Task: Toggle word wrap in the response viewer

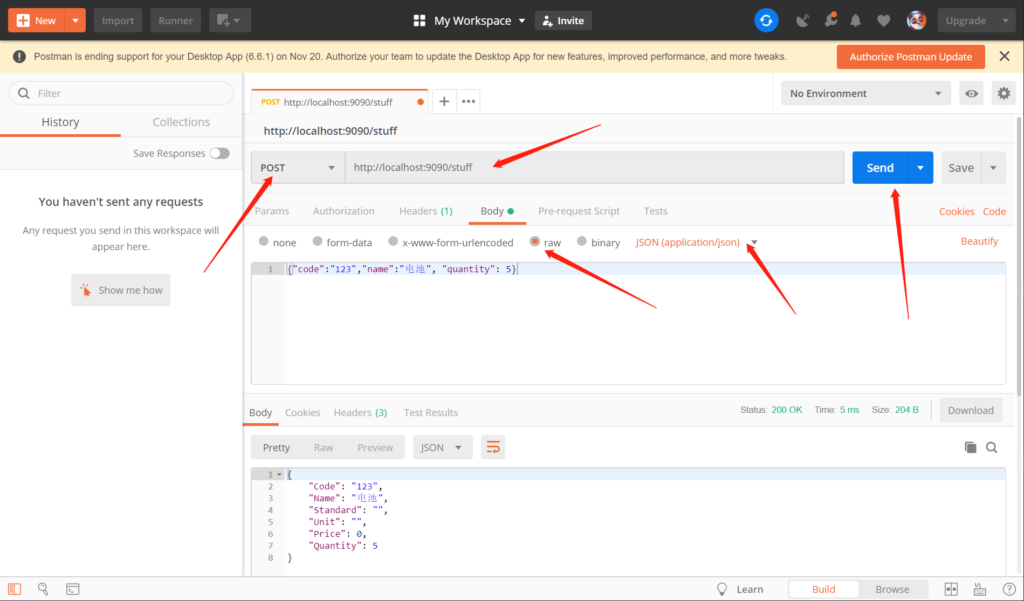Action: coord(493,447)
